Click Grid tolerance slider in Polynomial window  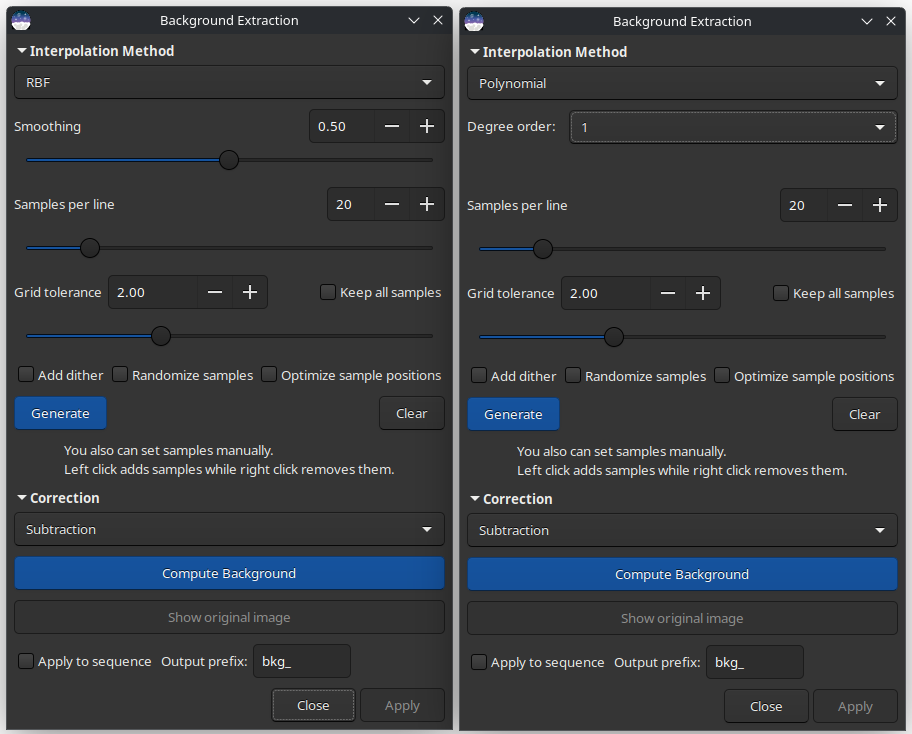(x=614, y=337)
